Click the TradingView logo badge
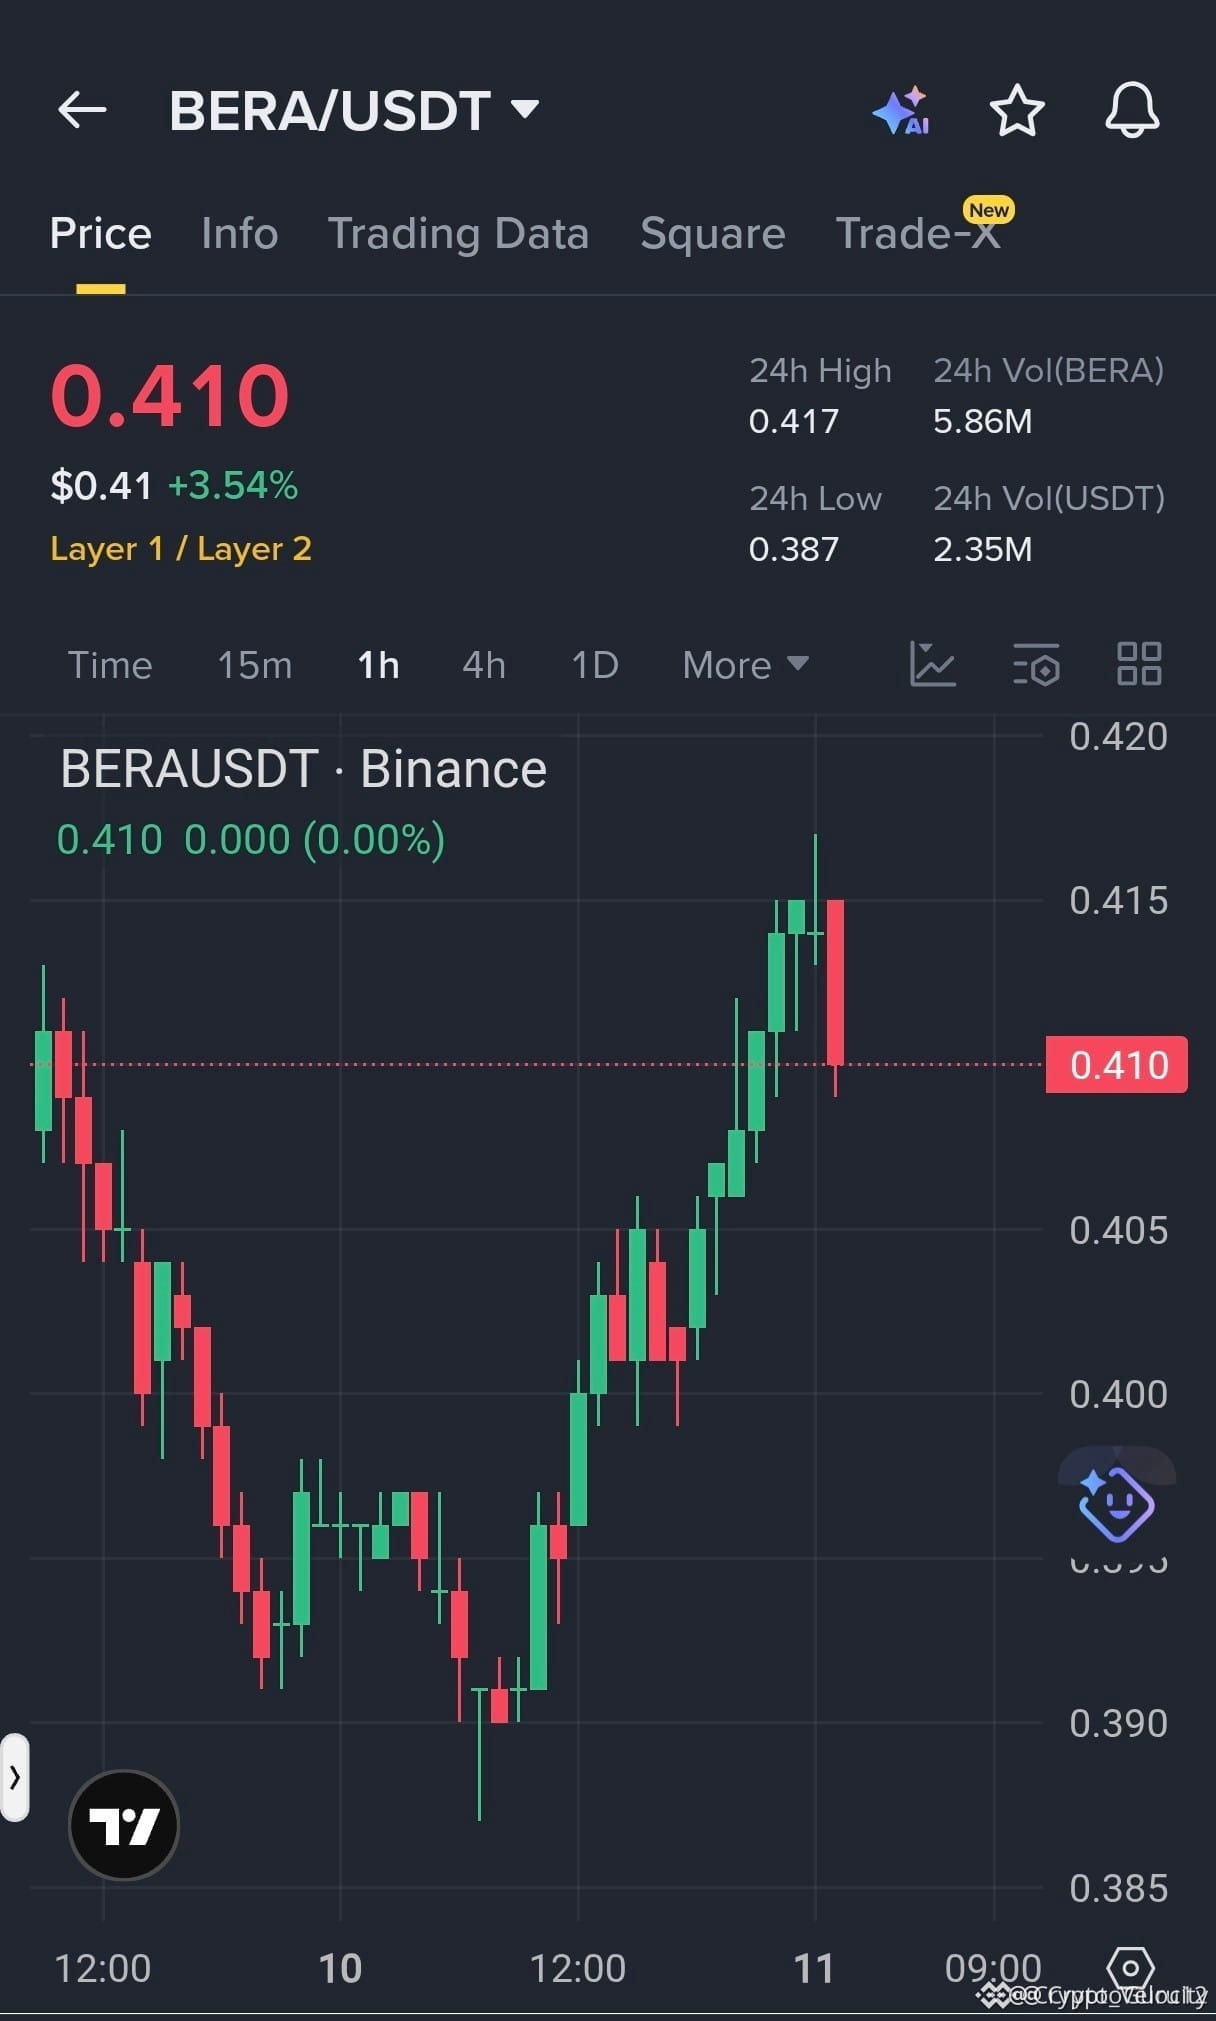The image size is (1216, 2021). [124, 1825]
